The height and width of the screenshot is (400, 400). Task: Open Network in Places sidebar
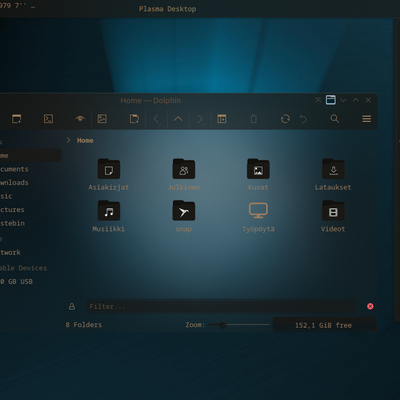(10, 253)
